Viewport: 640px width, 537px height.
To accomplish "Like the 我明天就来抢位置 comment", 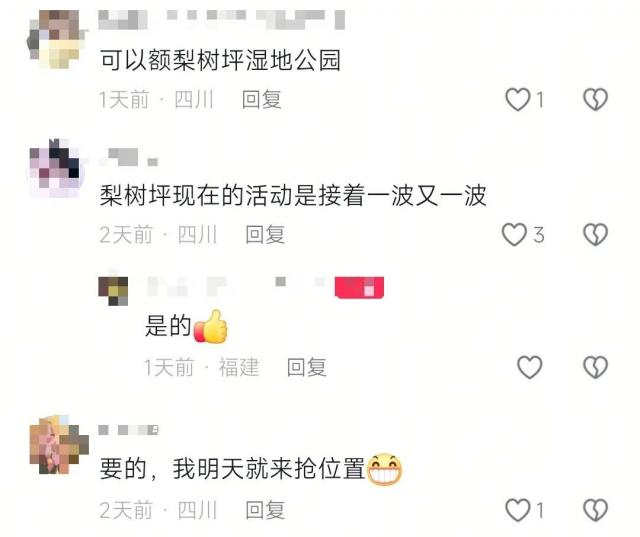I will tap(518, 510).
